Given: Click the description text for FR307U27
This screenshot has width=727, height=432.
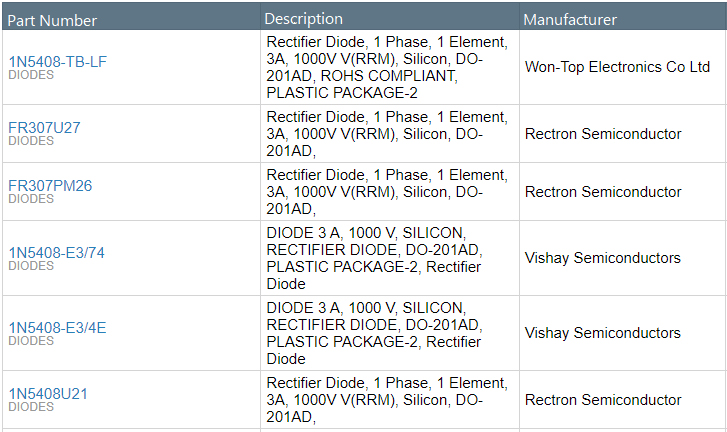Looking at the screenshot, I should (388, 134).
